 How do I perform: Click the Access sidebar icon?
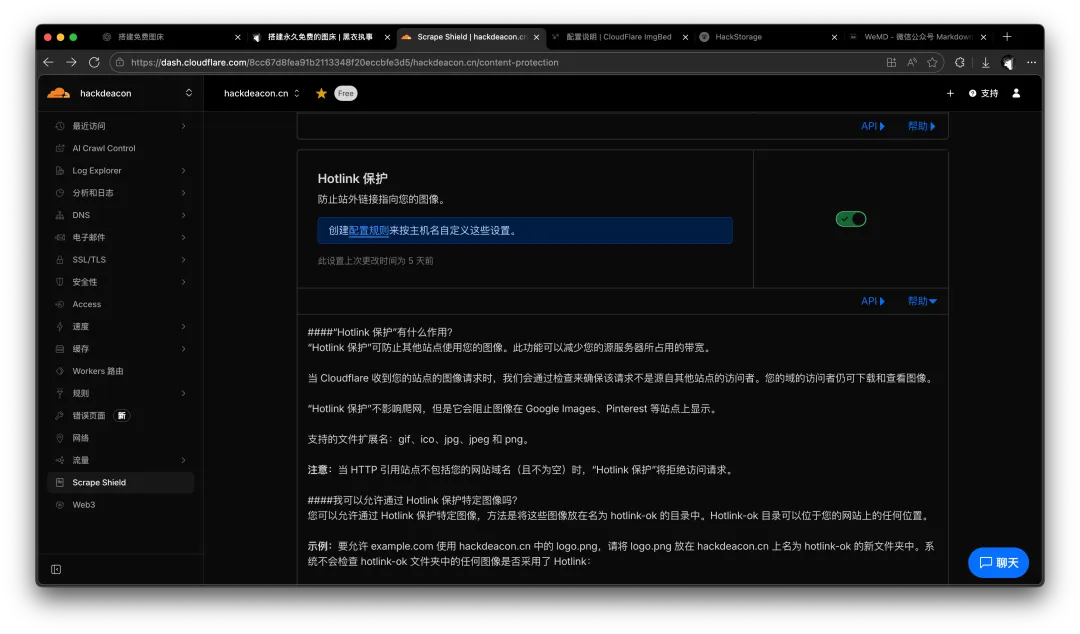[x=60, y=304]
